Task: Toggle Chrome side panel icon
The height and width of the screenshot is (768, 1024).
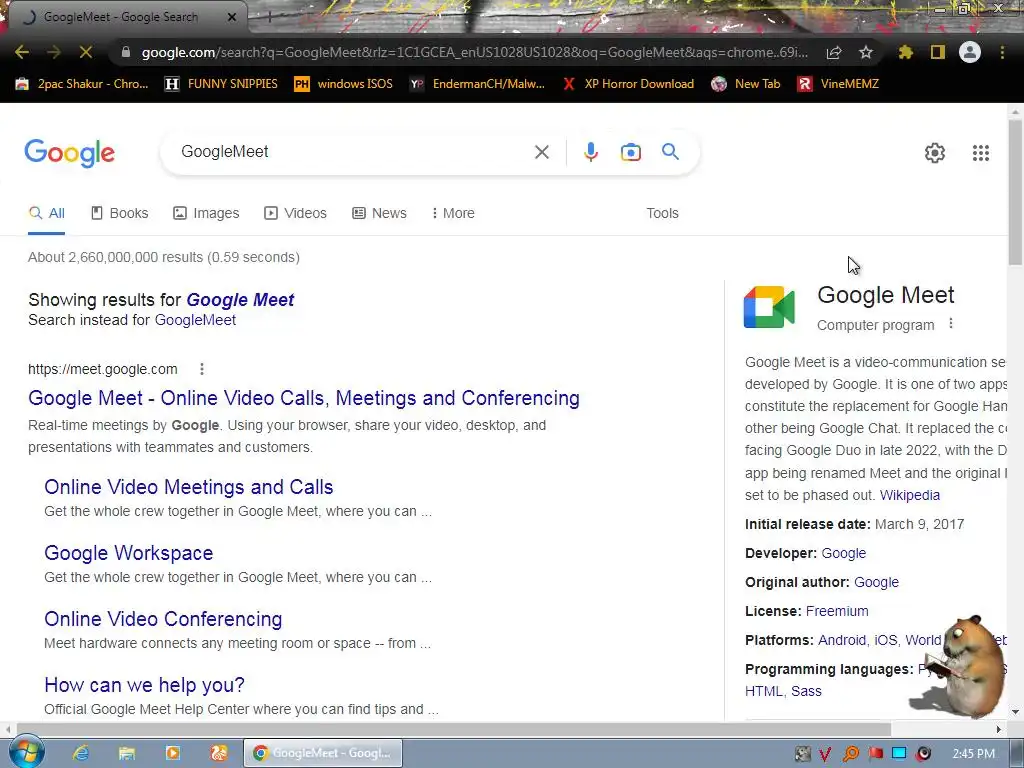Action: click(938, 52)
